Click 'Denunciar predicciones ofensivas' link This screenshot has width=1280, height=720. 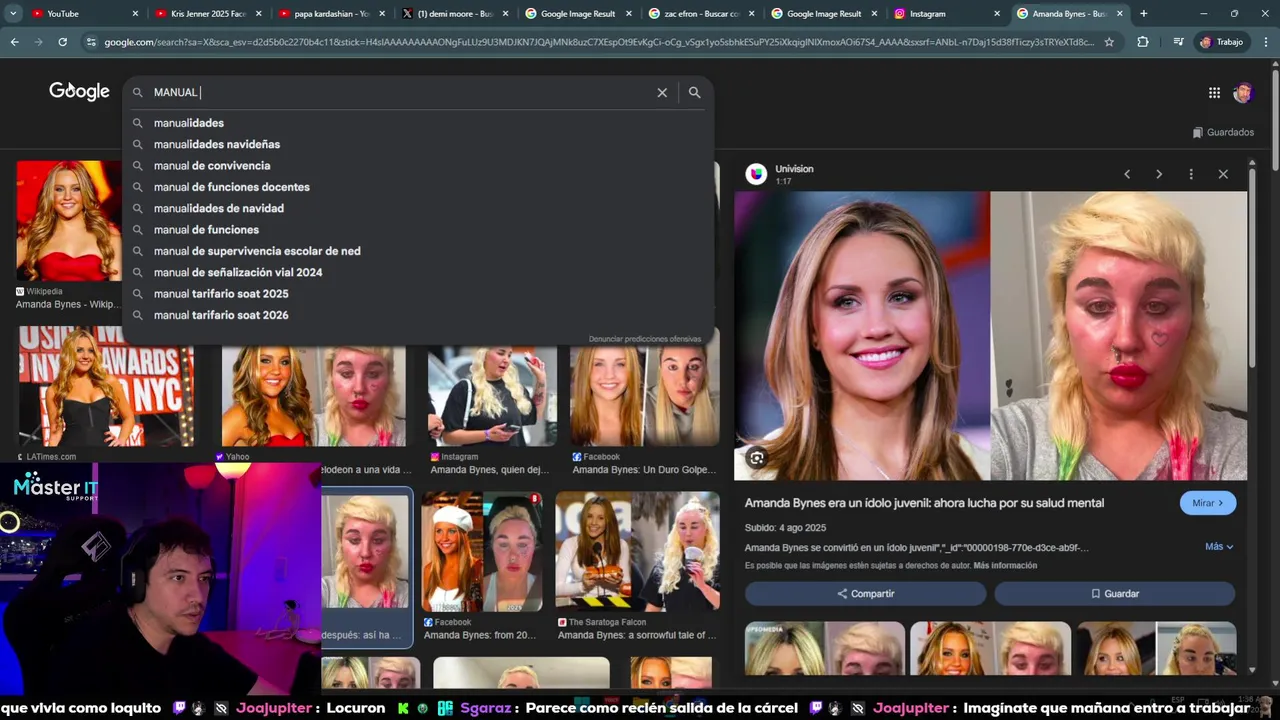[x=645, y=339]
